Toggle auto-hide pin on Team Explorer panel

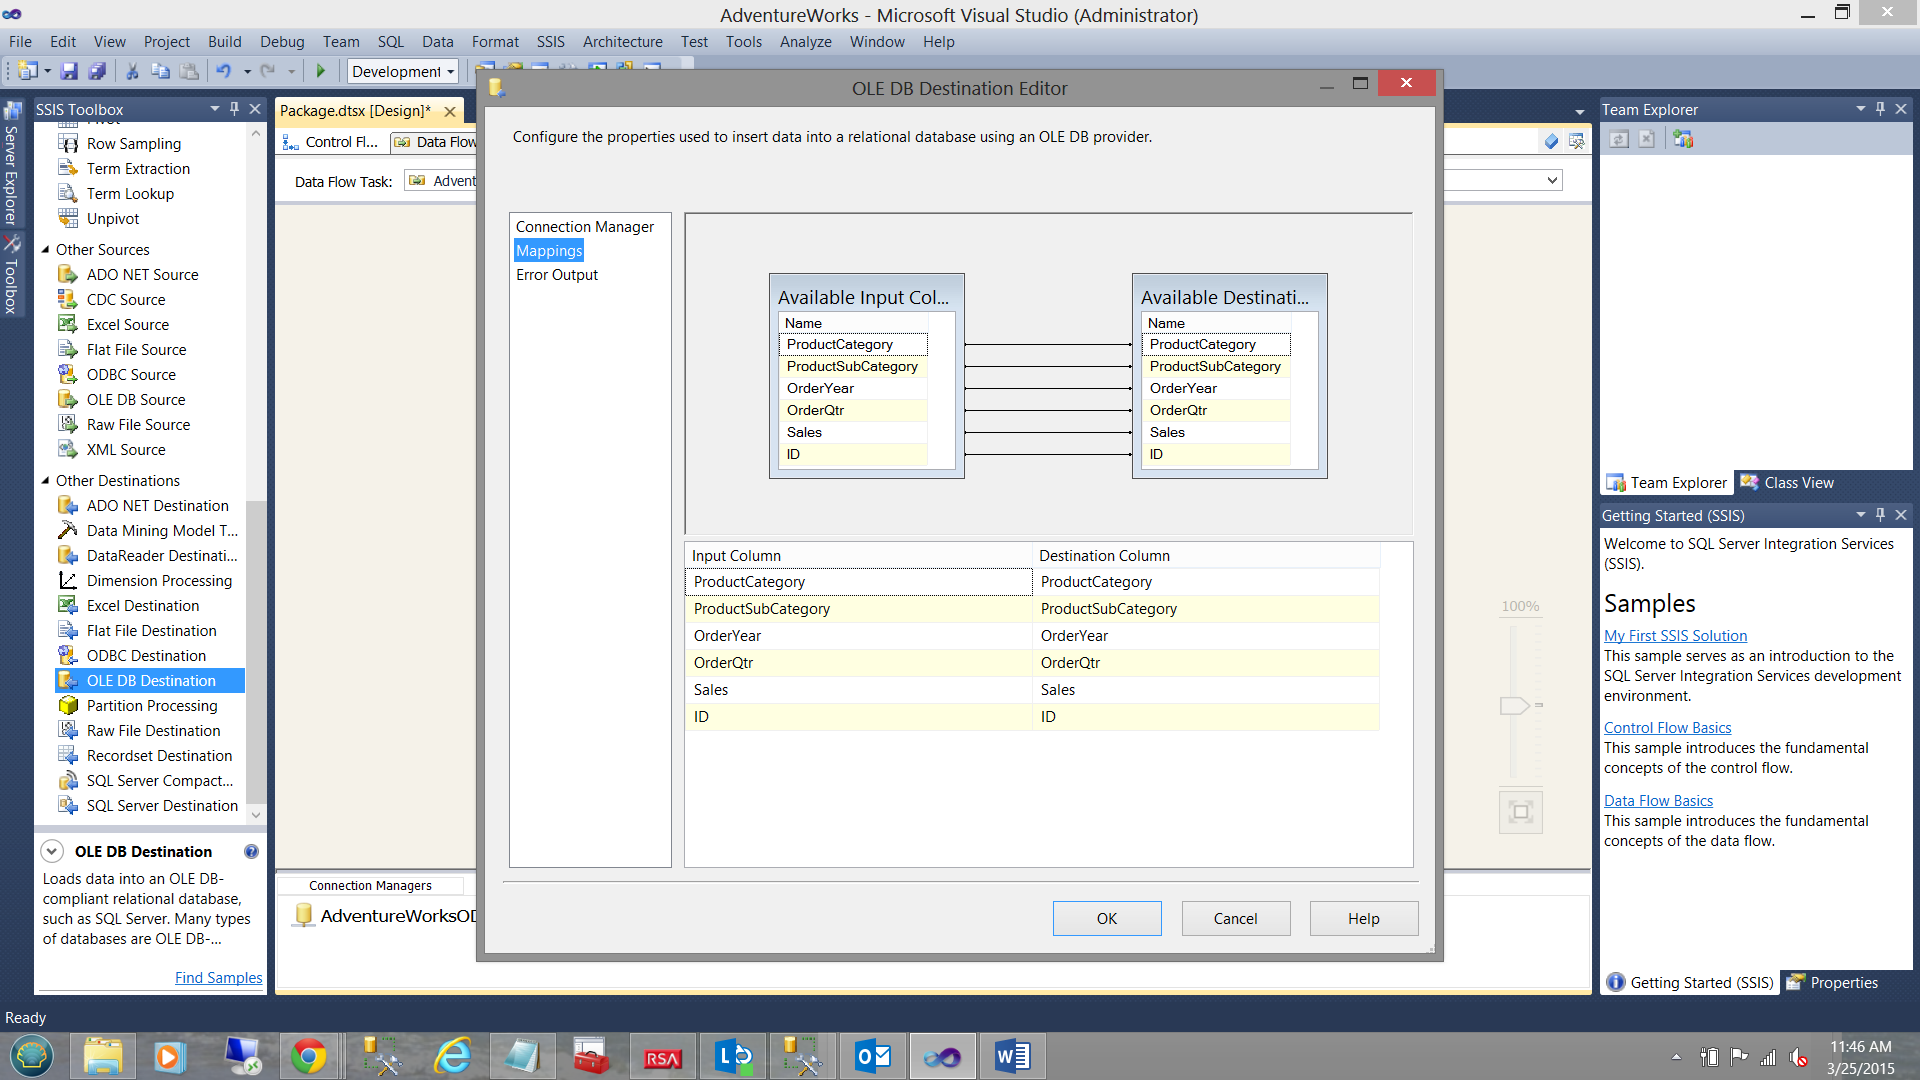tap(1880, 109)
